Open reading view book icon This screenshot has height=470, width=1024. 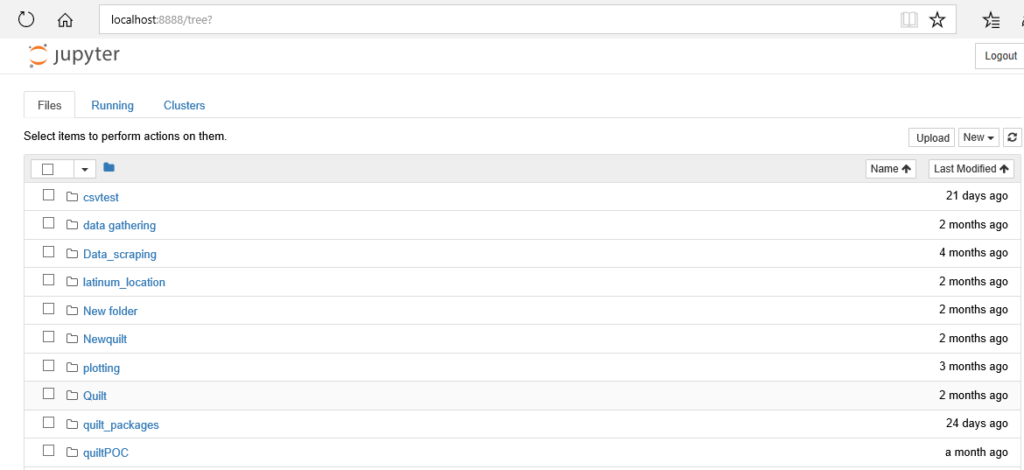908,20
